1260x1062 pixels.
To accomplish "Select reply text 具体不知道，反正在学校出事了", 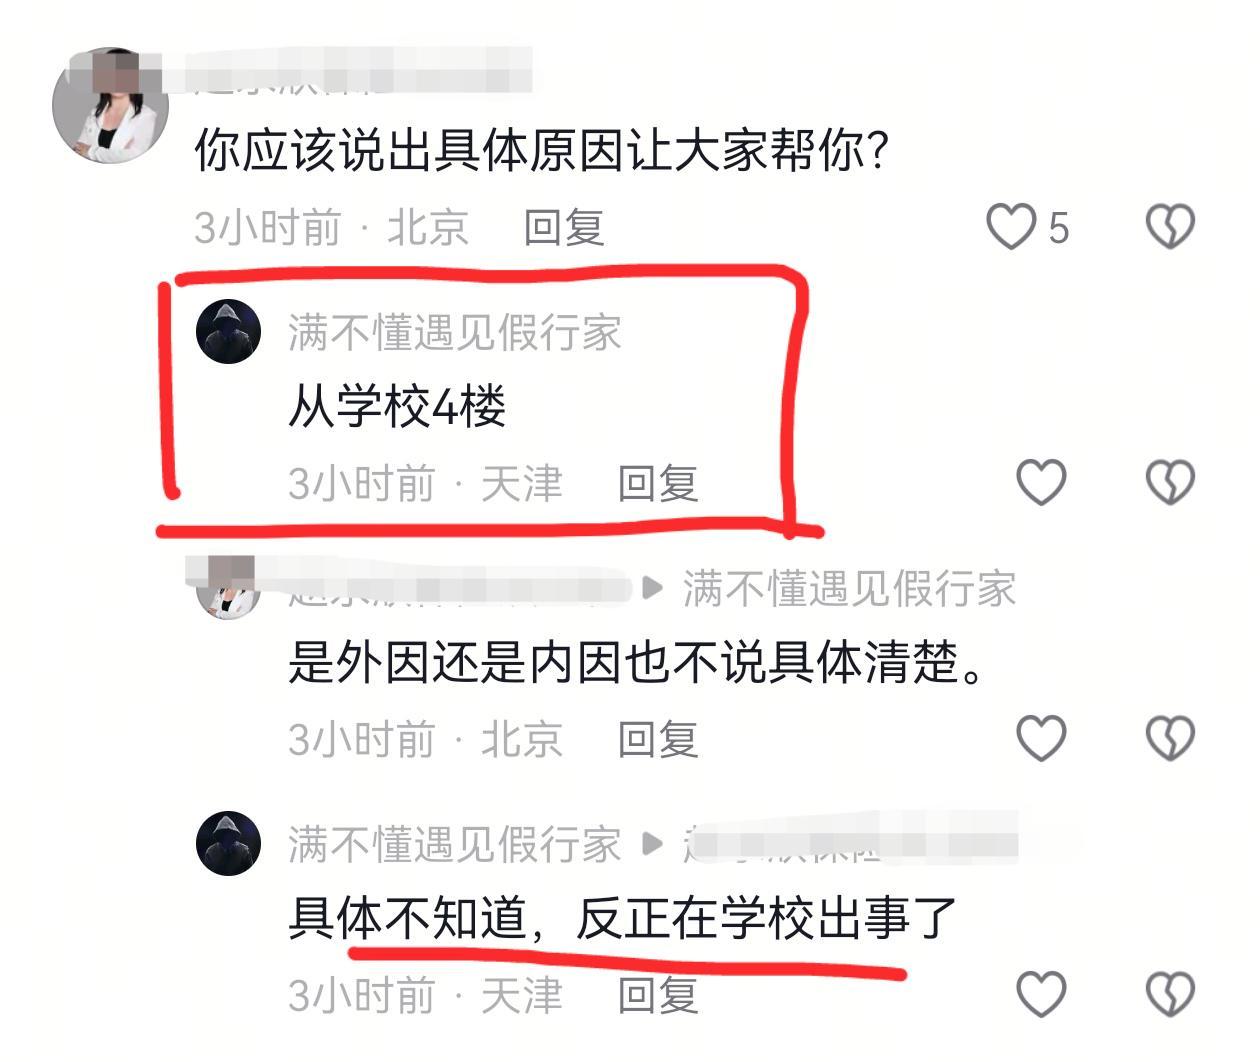I will 623,918.
